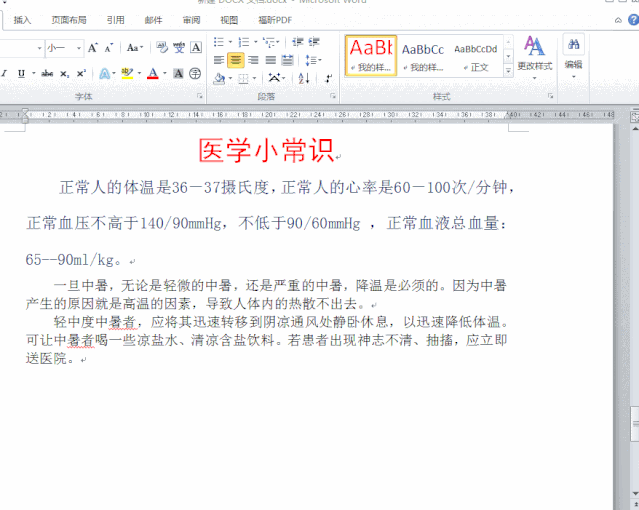639x510 pixels.
Task: Apply numbered list
Action: click(244, 42)
